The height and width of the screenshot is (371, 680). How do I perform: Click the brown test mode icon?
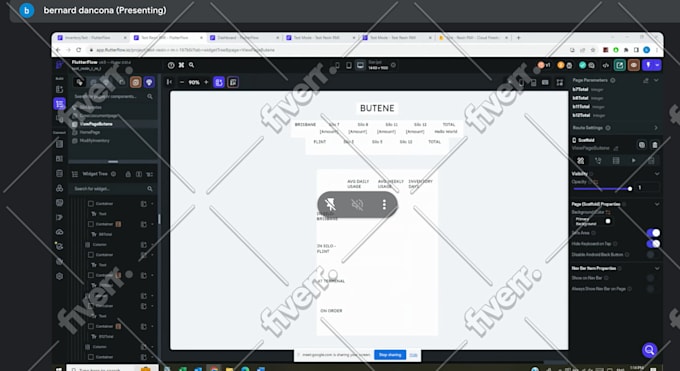coord(634,65)
